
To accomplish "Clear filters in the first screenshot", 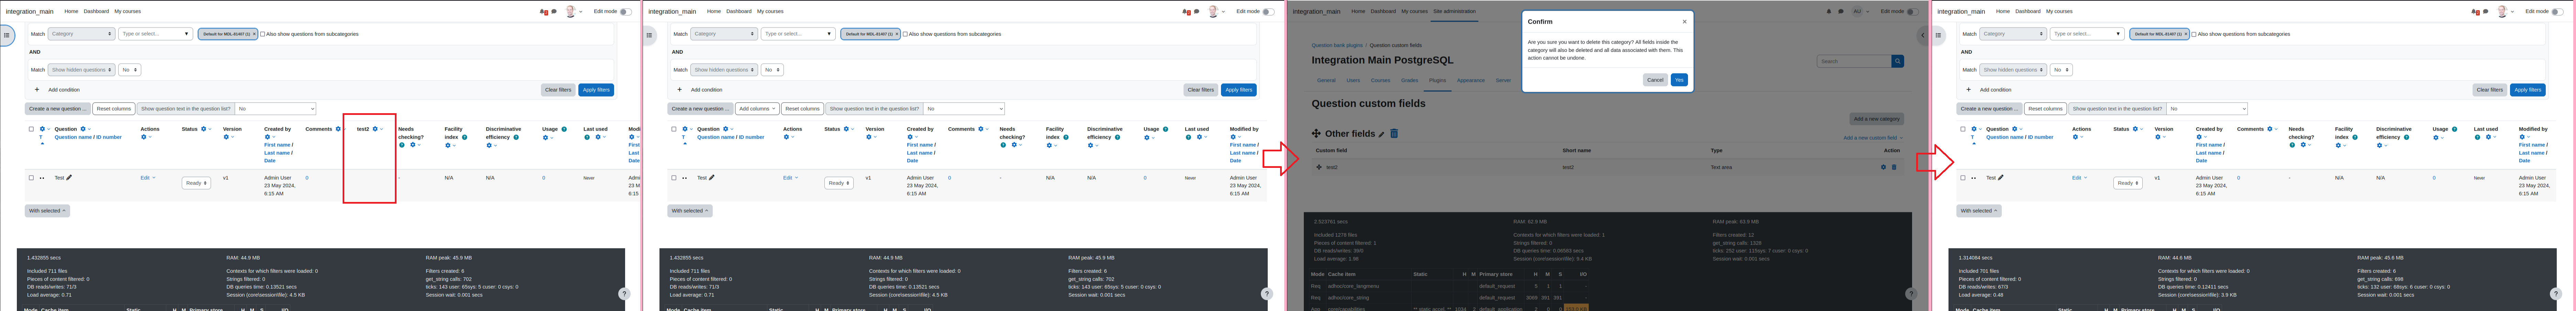I will click(x=558, y=90).
